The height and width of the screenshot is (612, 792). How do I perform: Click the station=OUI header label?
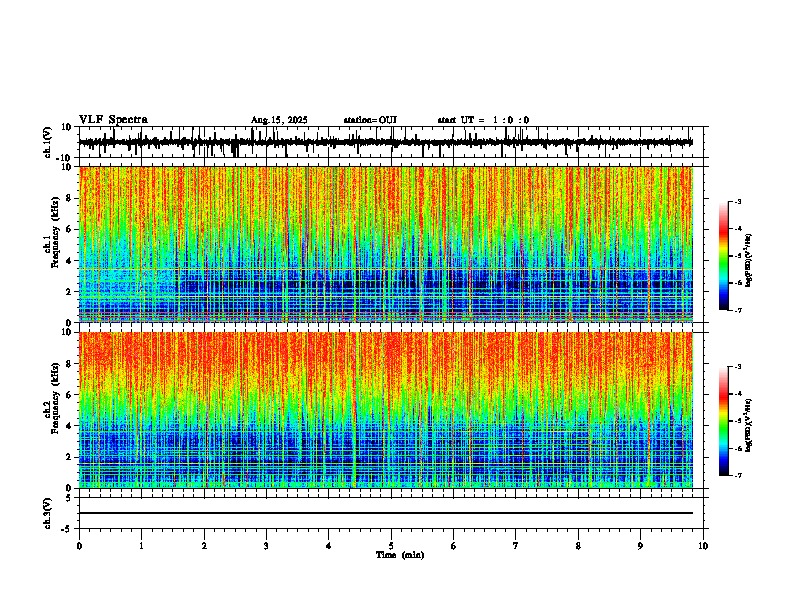(x=370, y=120)
